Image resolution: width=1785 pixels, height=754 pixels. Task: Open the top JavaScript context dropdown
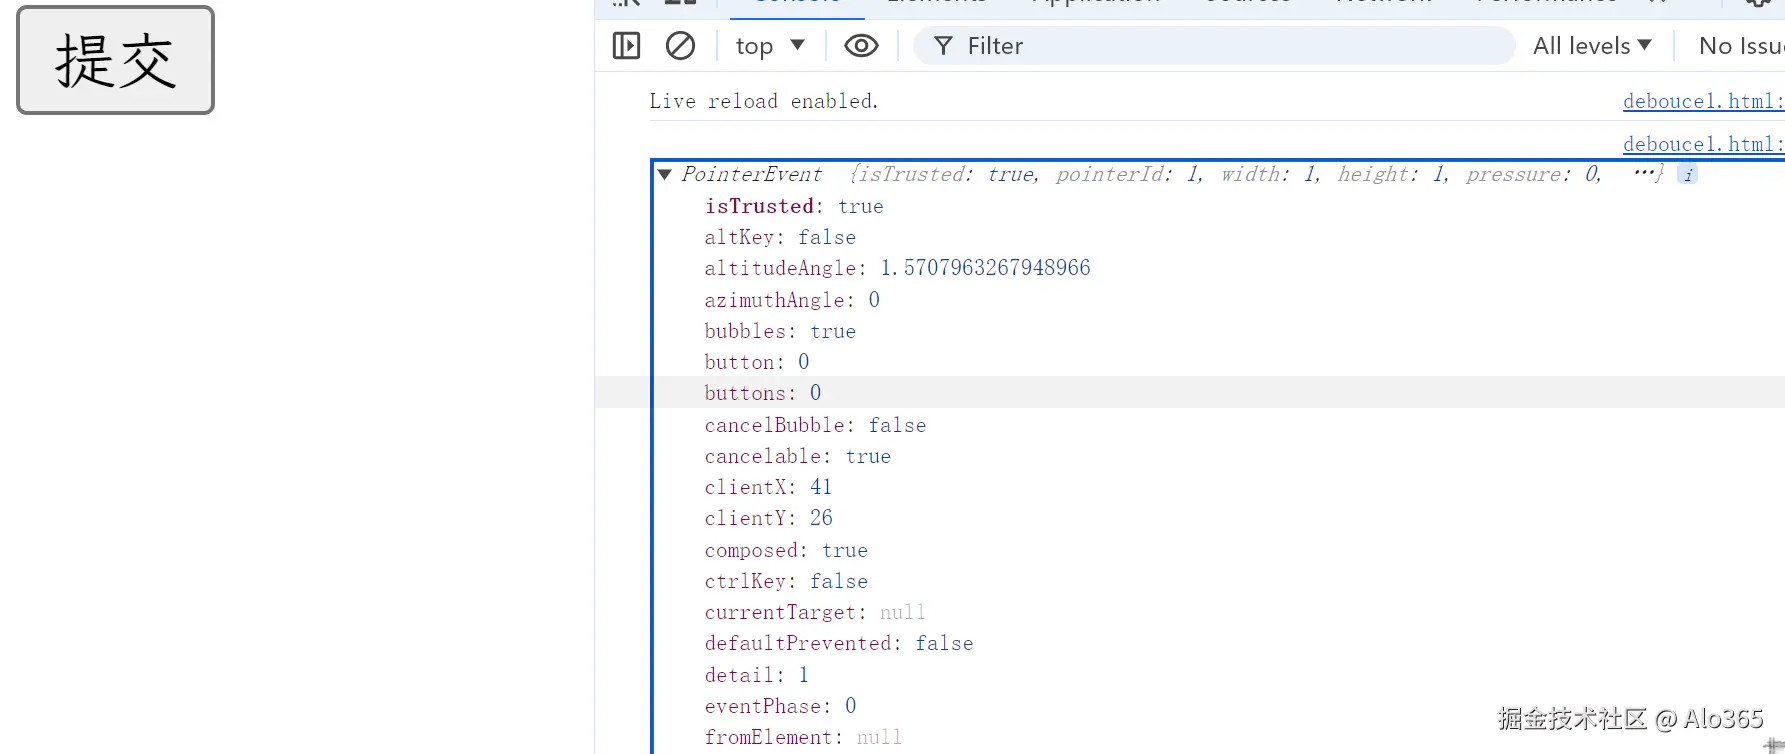[770, 46]
